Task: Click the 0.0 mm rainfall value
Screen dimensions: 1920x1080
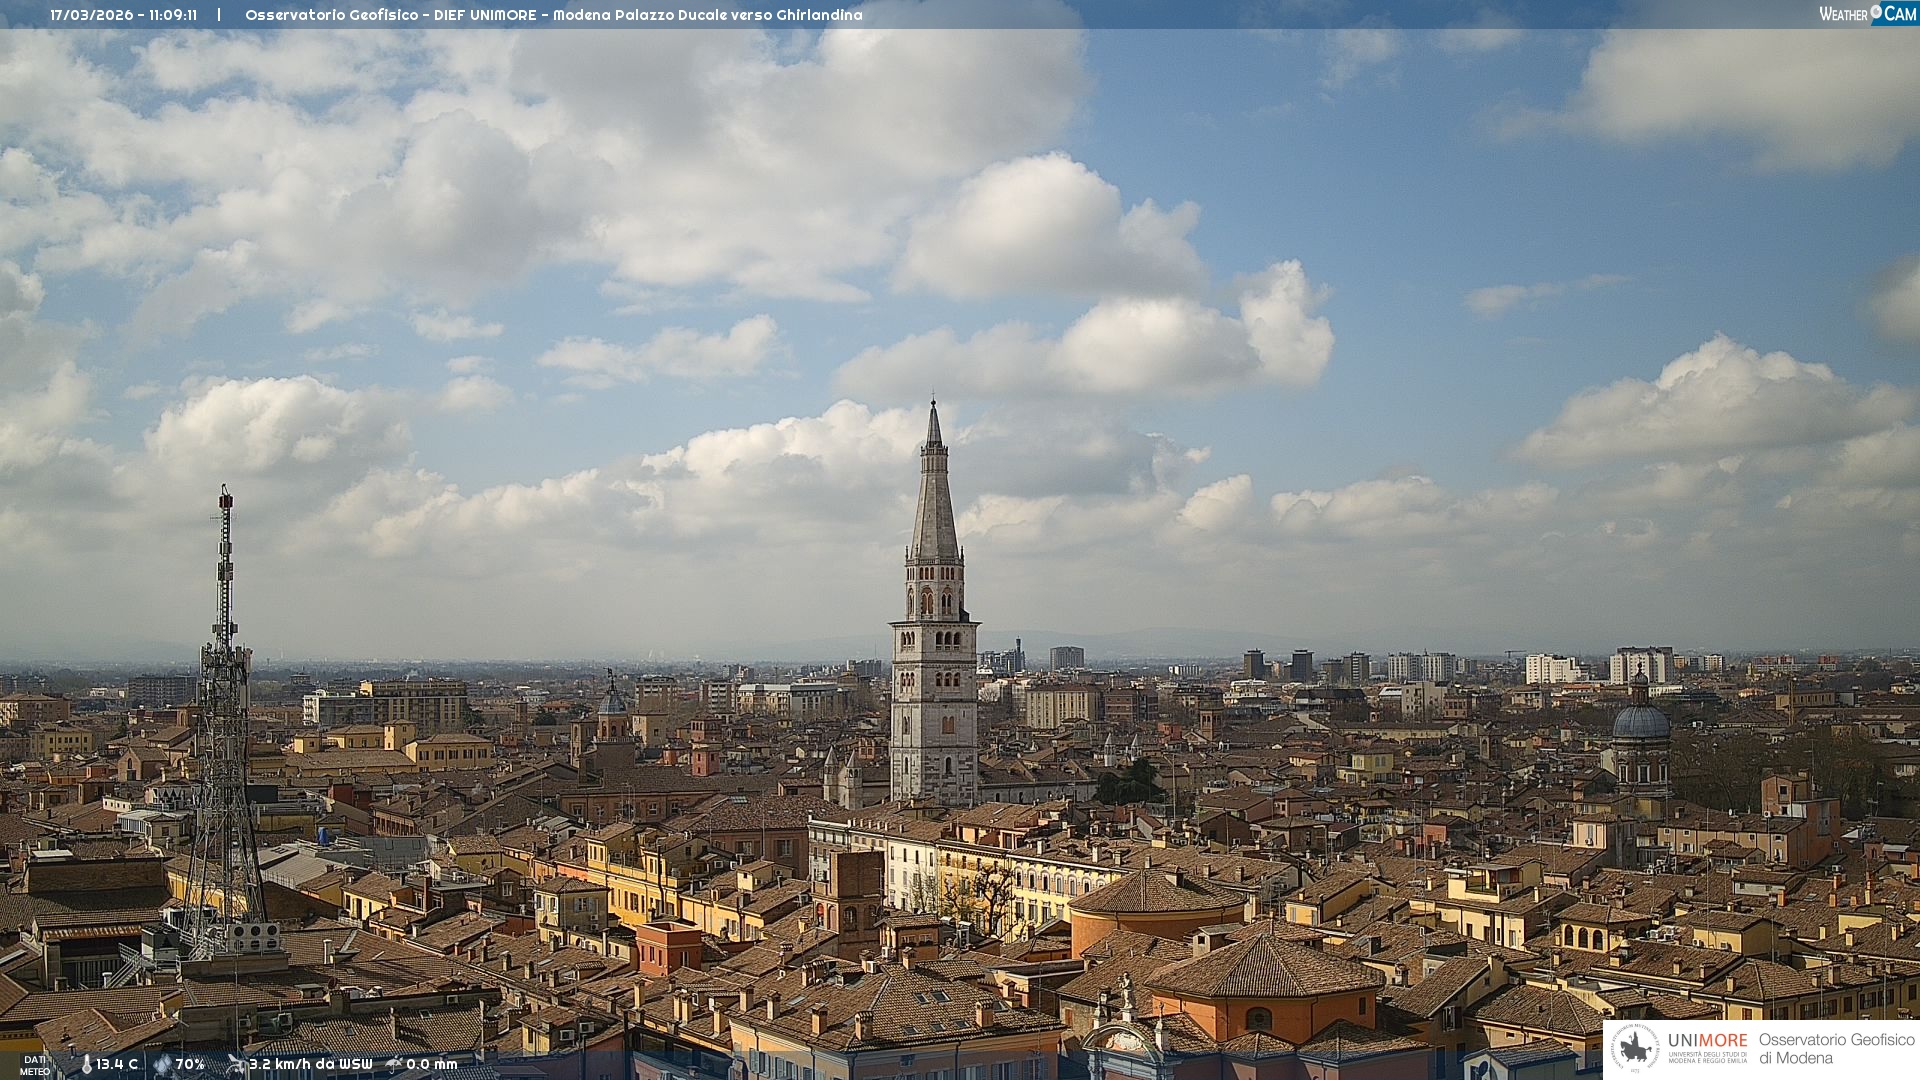Action: pos(432,1065)
